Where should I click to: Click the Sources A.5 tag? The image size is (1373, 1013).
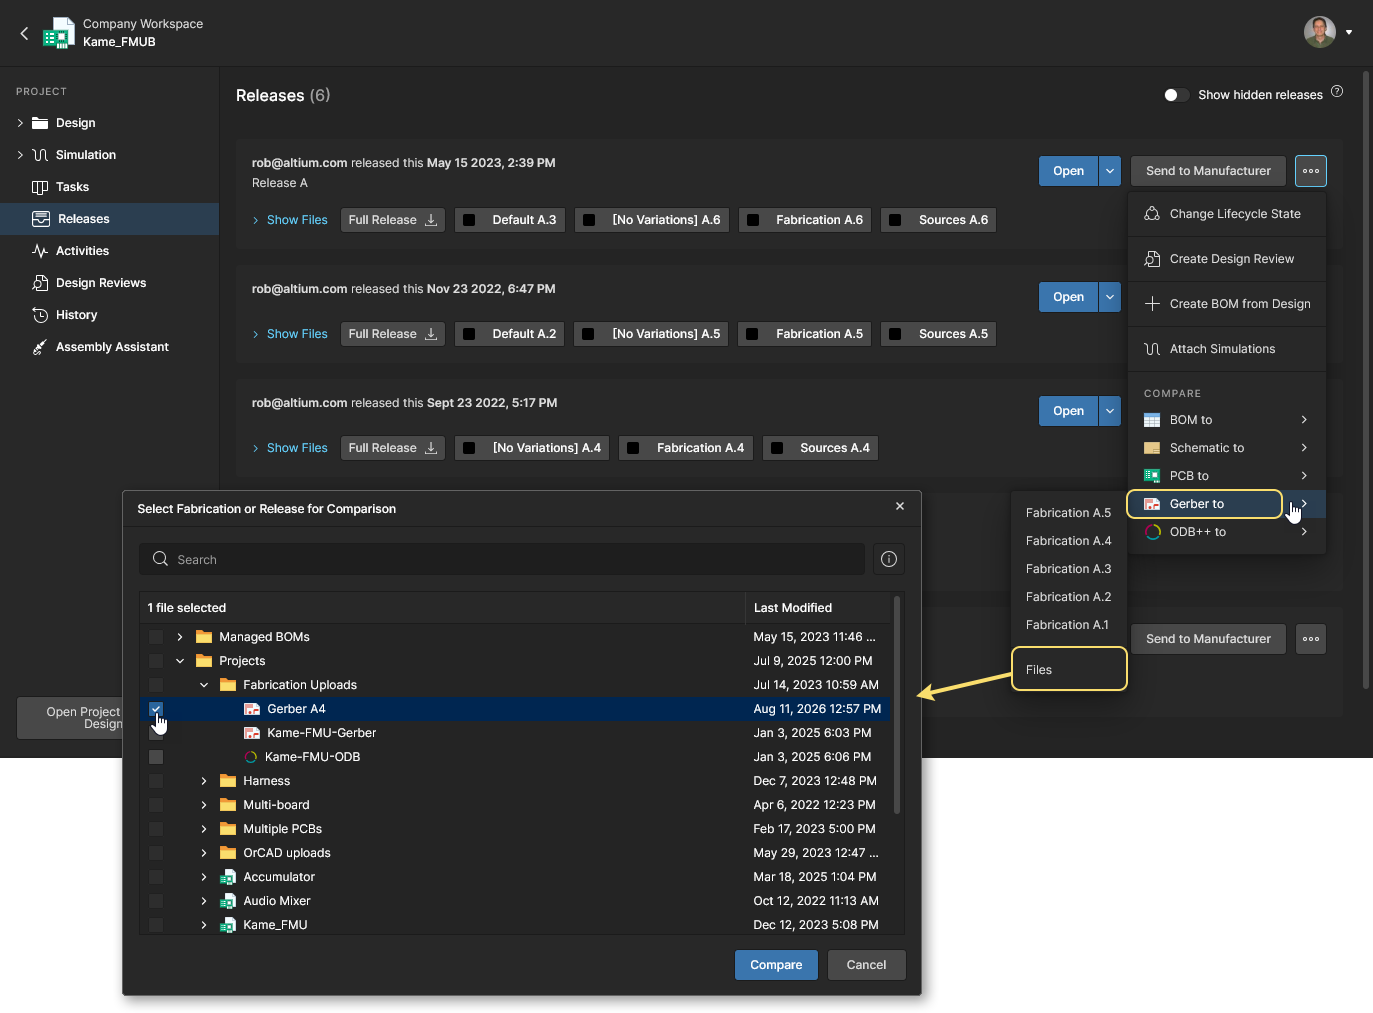click(938, 334)
